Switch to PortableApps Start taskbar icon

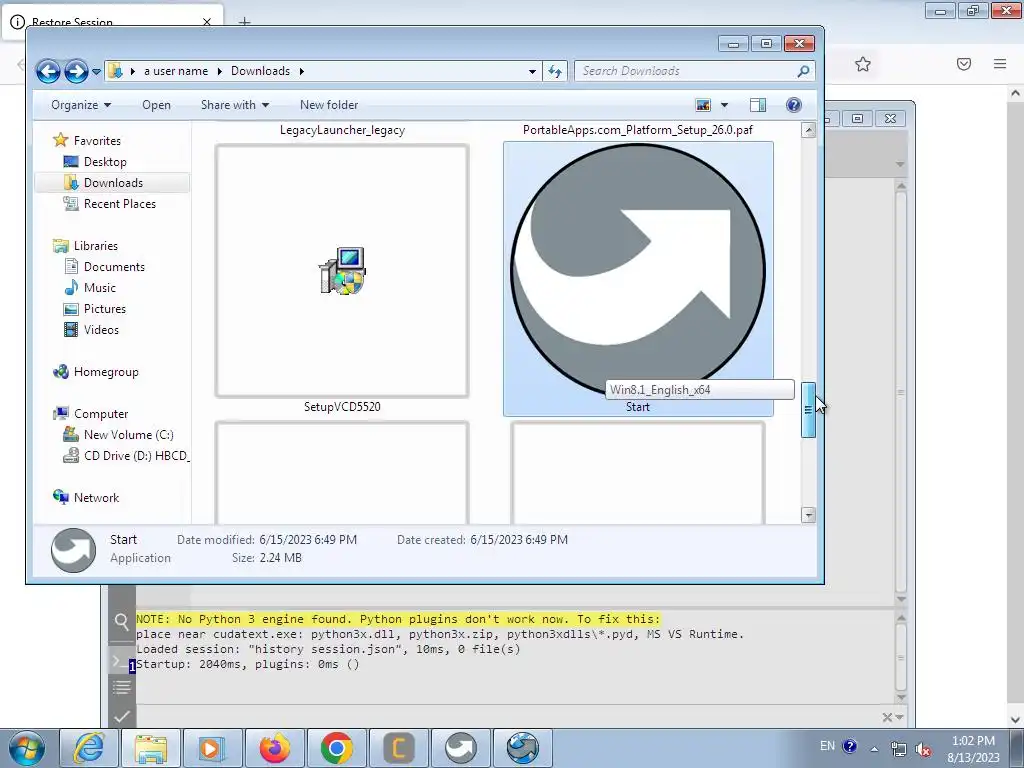[x=460, y=748]
